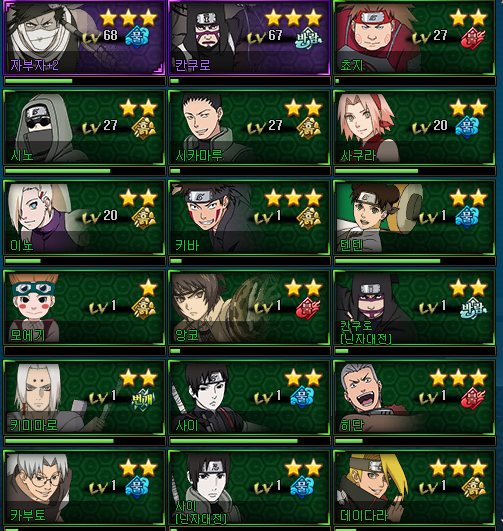Click the water element icon on 자부자+2 card
The height and width of the screenshot is (531, 503).
point(137,36)
